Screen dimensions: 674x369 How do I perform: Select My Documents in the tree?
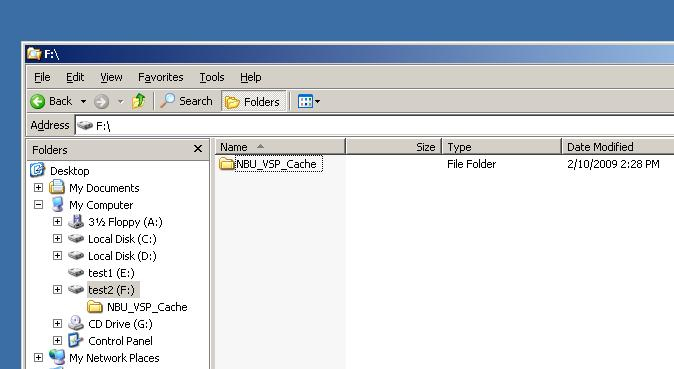[x=104, y=188]
